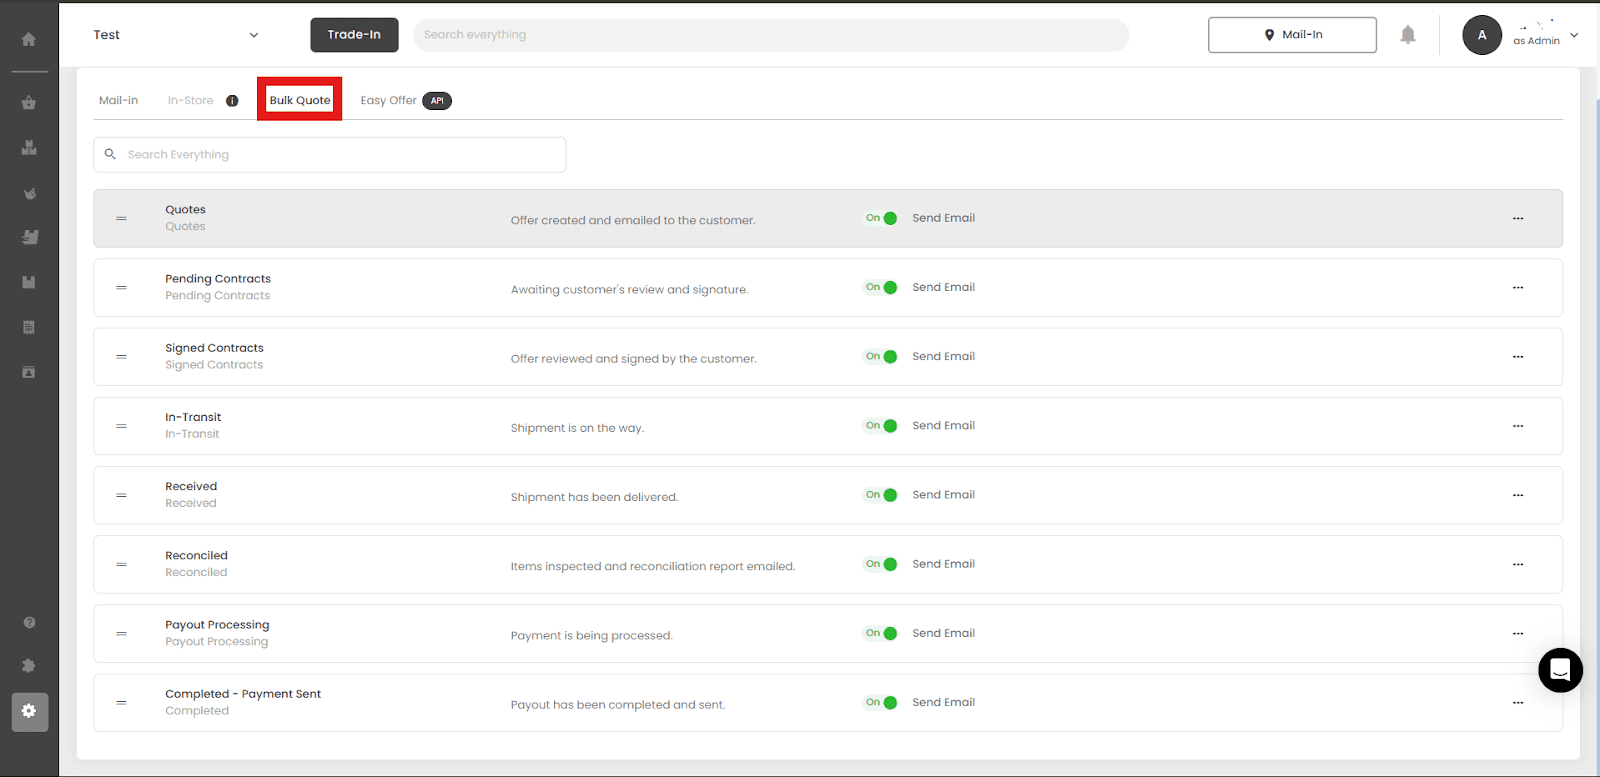1600x777 pixels.
Task: Open more options for In-Transit row
Action: coord(1518,426)
